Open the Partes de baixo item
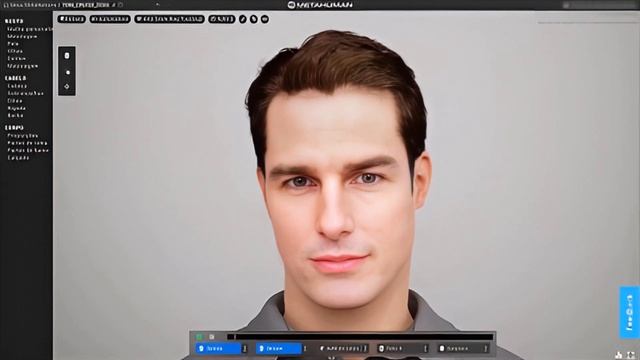 coord(28,150)
